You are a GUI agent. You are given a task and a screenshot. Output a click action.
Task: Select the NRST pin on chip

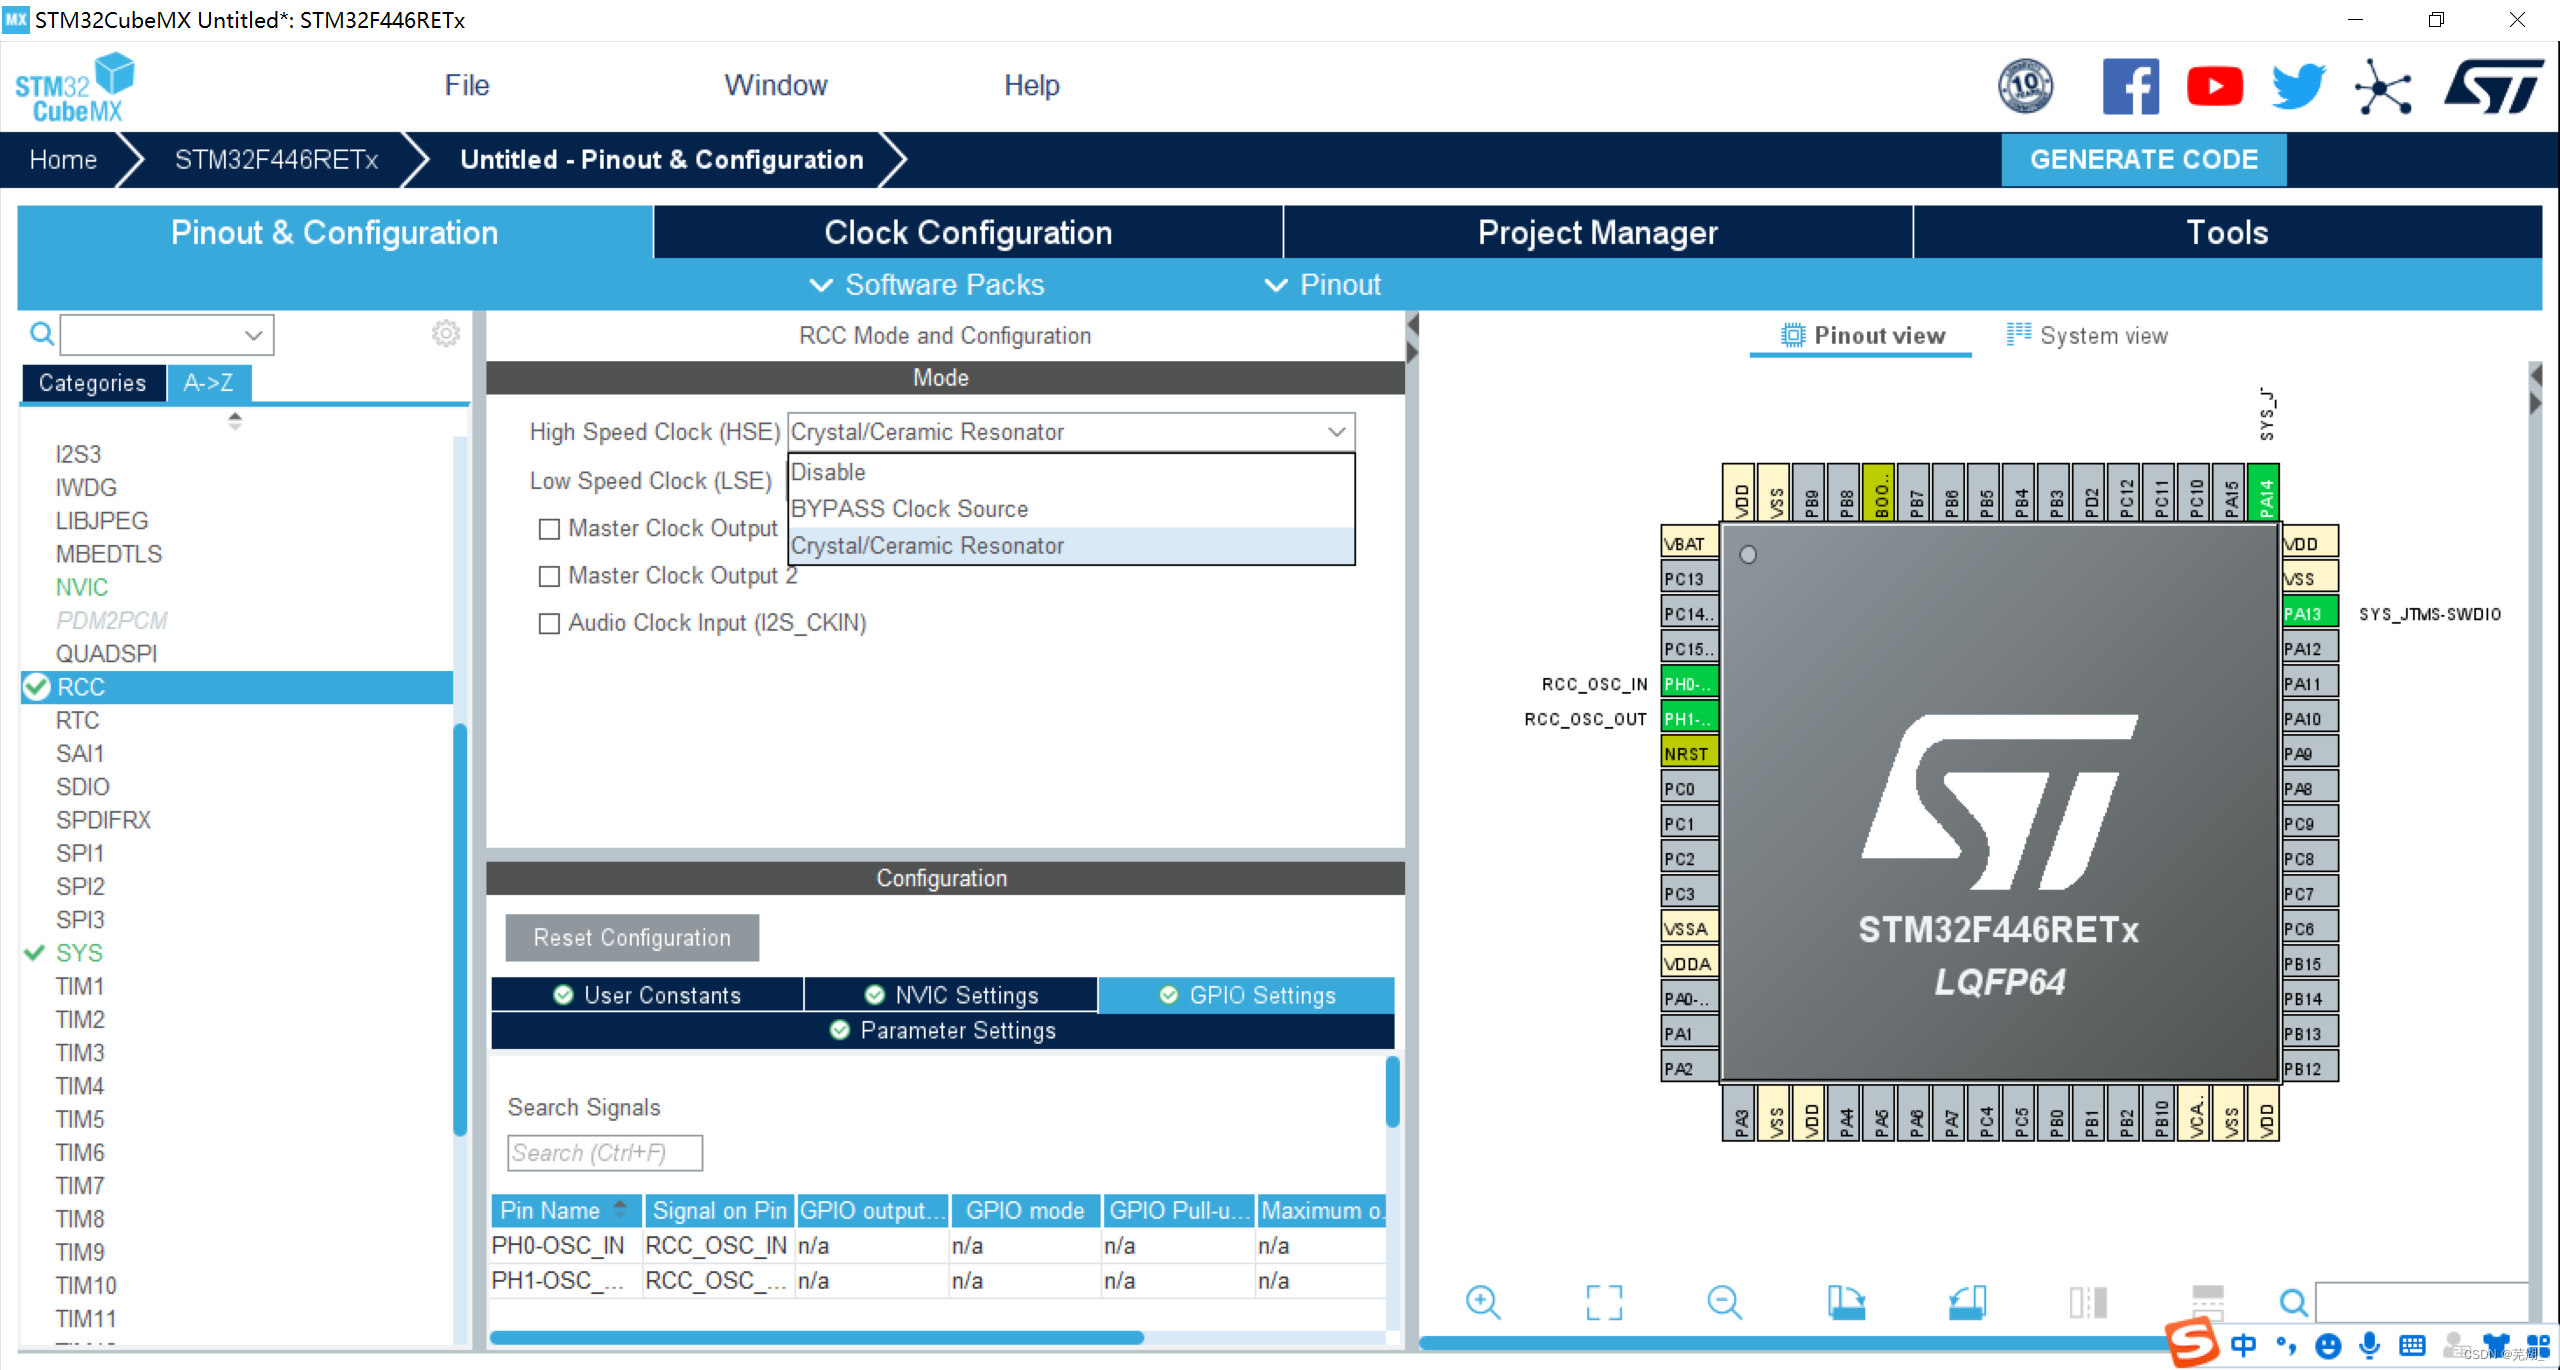[x=1689, y=753]
